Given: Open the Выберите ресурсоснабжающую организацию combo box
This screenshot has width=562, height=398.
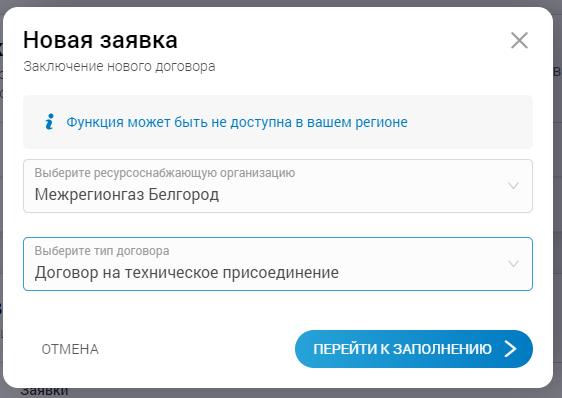Looking at the screenshot, I should [x=278, y=186].
